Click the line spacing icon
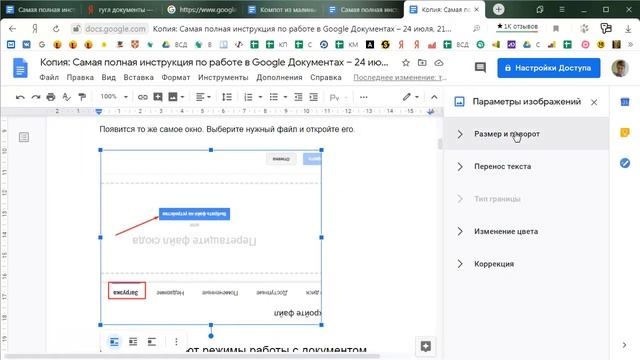The width and height of the screenshot is (640, 360). 227,97
